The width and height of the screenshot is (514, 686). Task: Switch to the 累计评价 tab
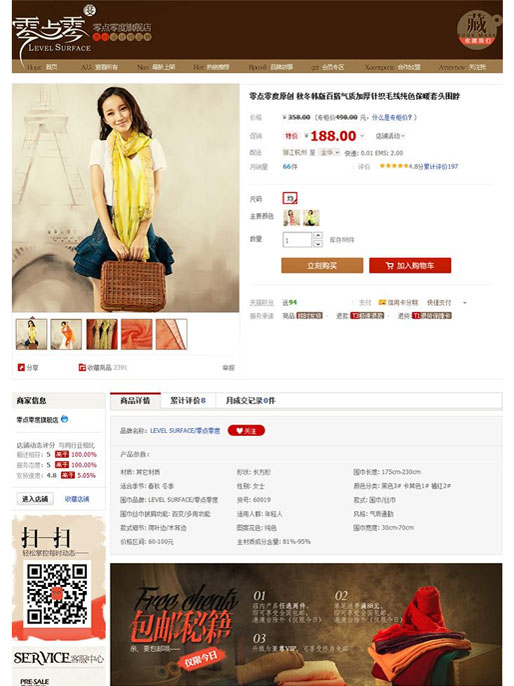188,400
